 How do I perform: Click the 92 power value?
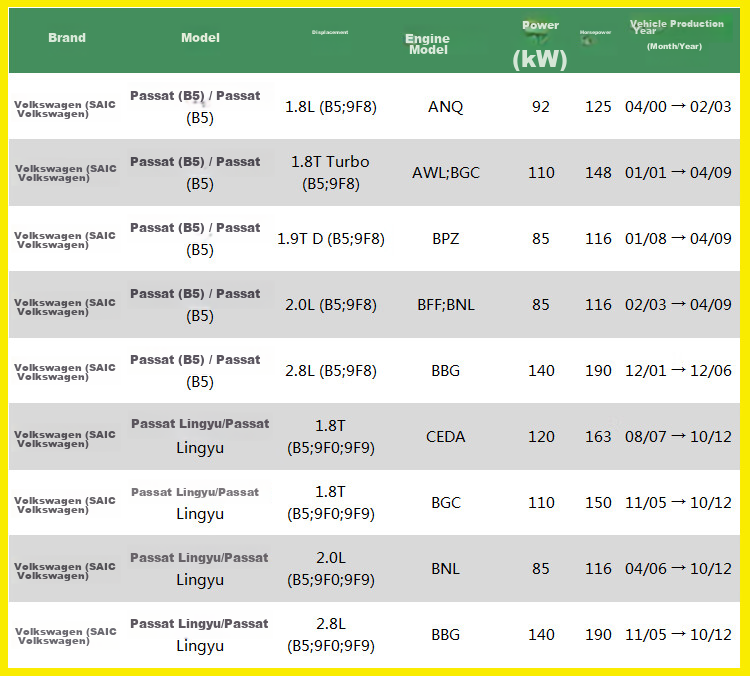click(x=541, y=106)
